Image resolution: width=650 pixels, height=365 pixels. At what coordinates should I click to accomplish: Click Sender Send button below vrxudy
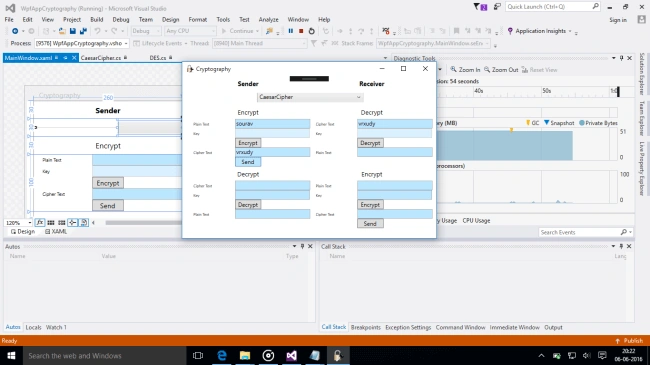point(248,162)
